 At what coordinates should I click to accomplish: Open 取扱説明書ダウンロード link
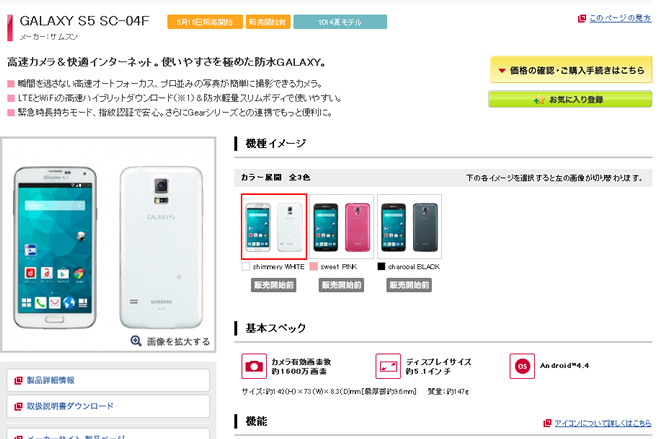point(70,406)
